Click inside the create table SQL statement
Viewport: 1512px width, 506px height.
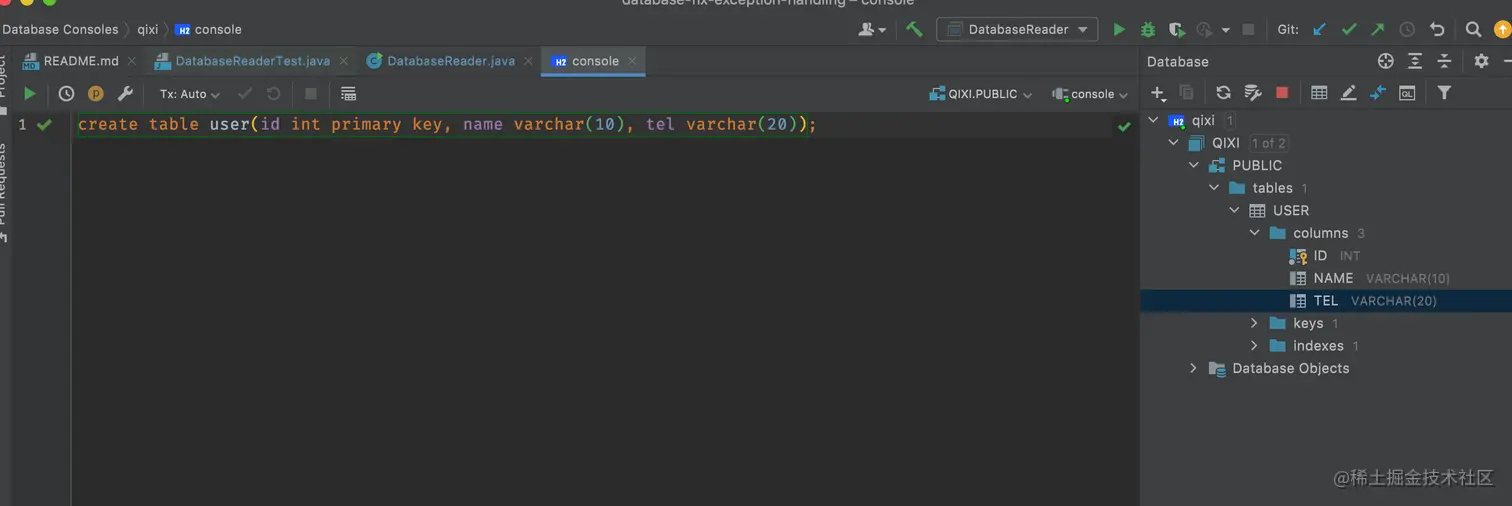click(x=447, y=125)
